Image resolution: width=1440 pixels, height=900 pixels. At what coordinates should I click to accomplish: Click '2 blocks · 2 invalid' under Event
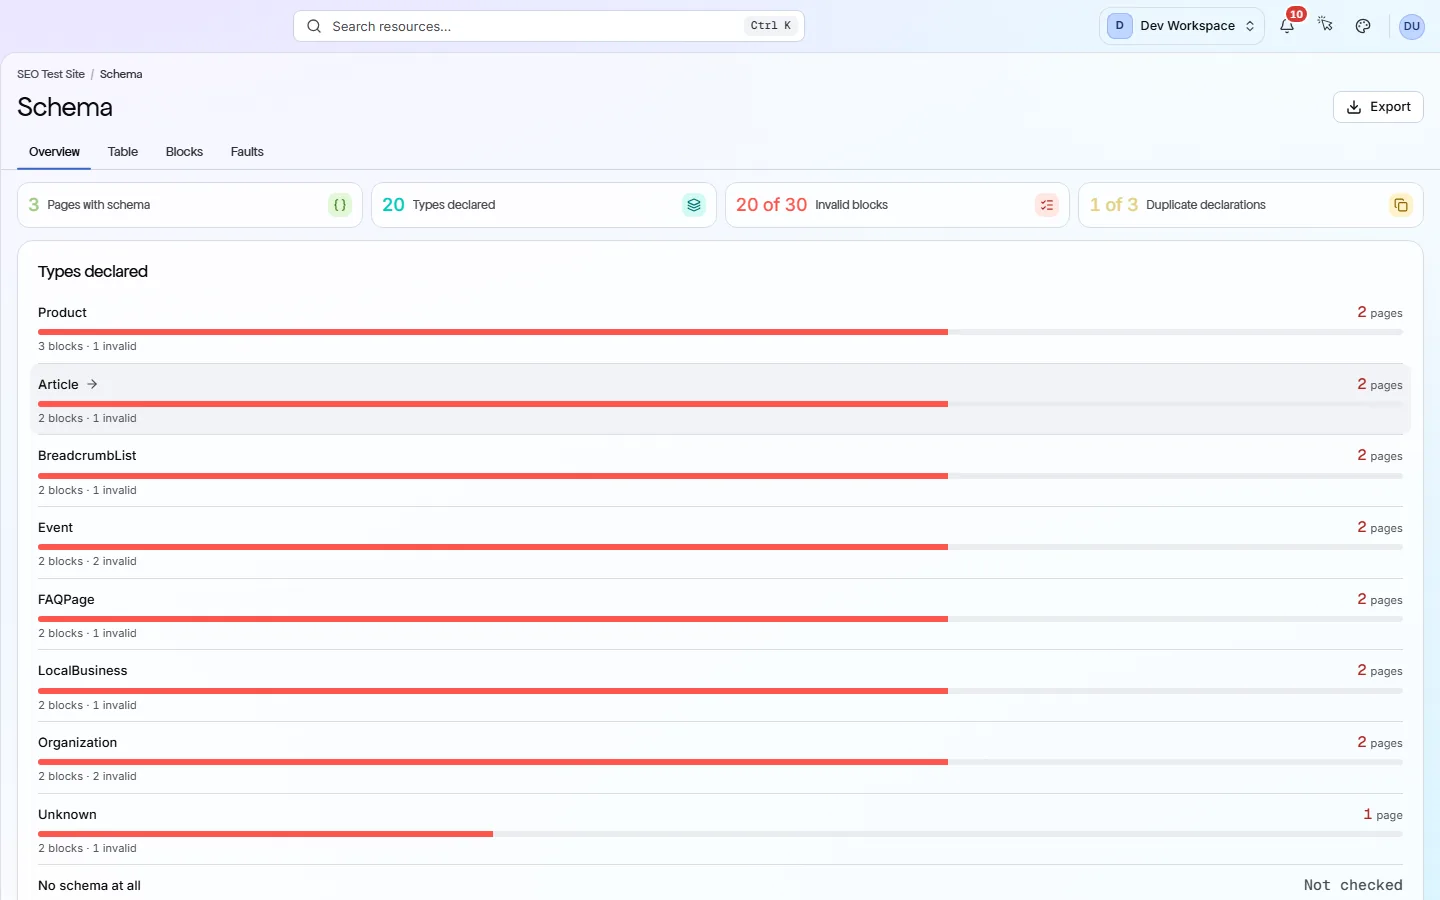[x=87, y=561]
